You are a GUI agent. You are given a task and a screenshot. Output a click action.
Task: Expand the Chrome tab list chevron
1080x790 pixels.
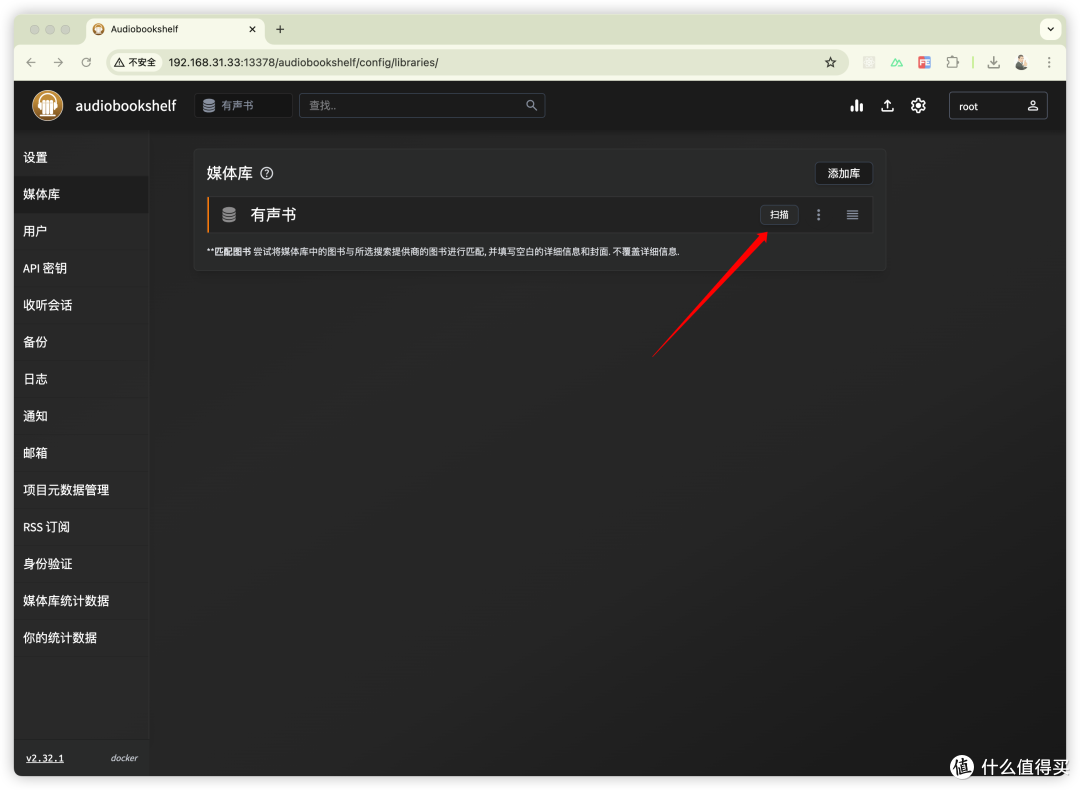[x=1050, y=30]
